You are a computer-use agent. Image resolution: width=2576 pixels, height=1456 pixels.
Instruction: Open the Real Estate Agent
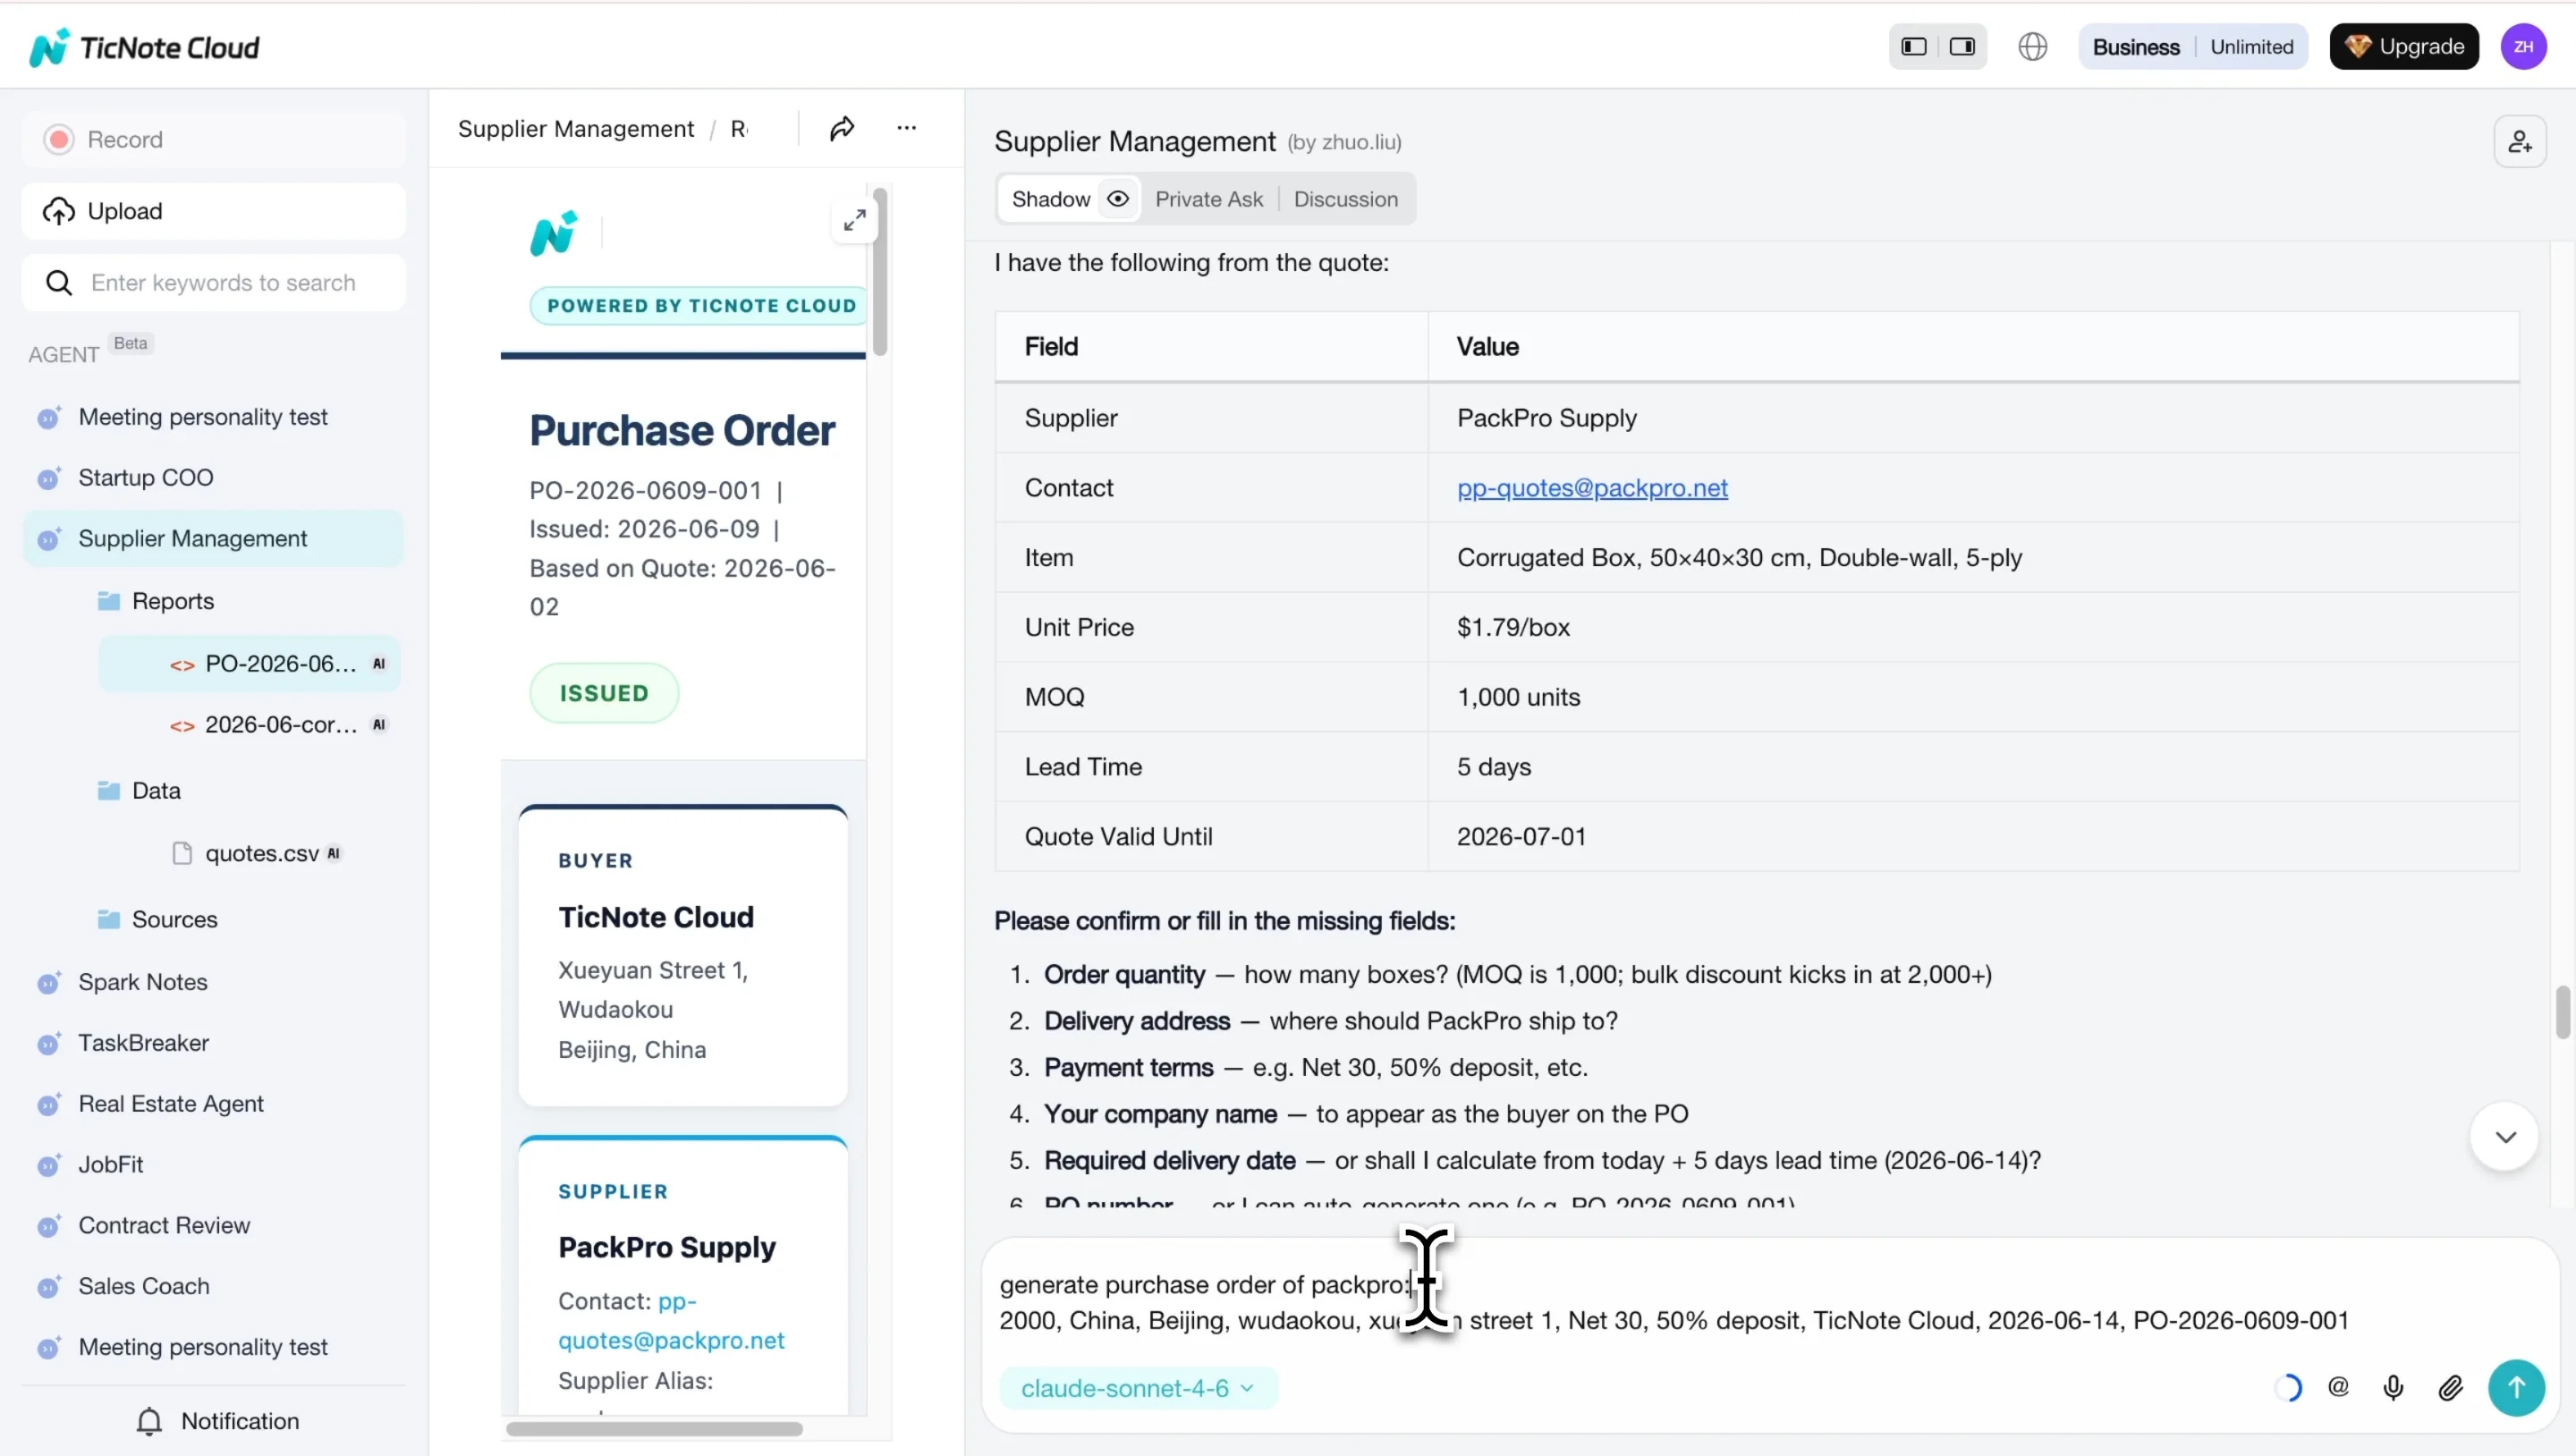pyautogui.click(x=171, y=1104)
